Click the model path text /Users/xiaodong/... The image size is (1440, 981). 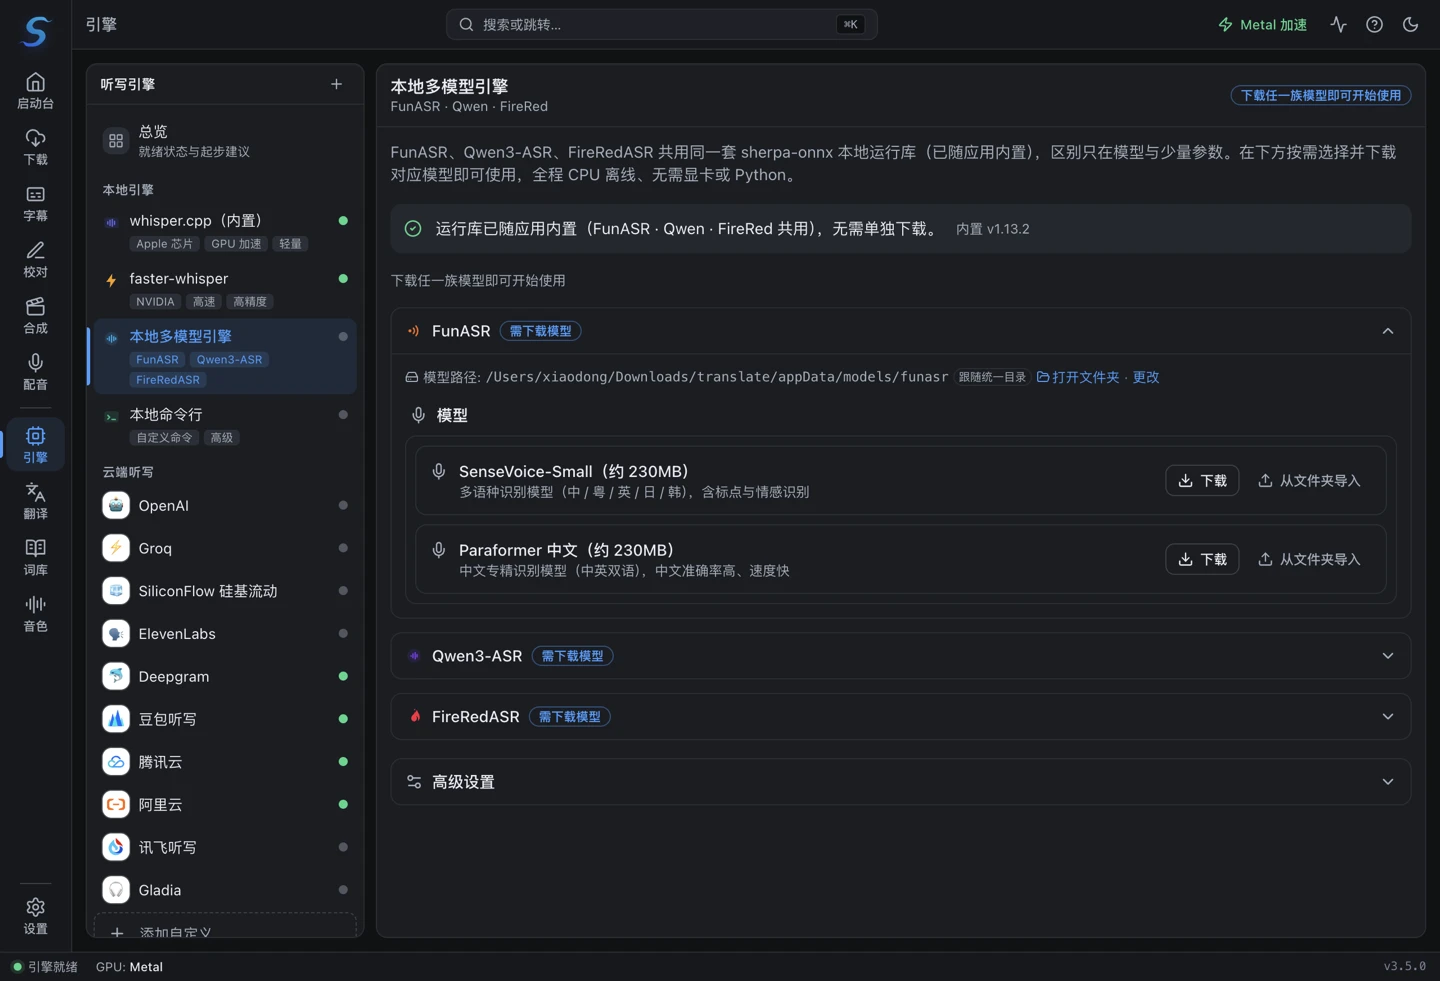coord(716,377)
